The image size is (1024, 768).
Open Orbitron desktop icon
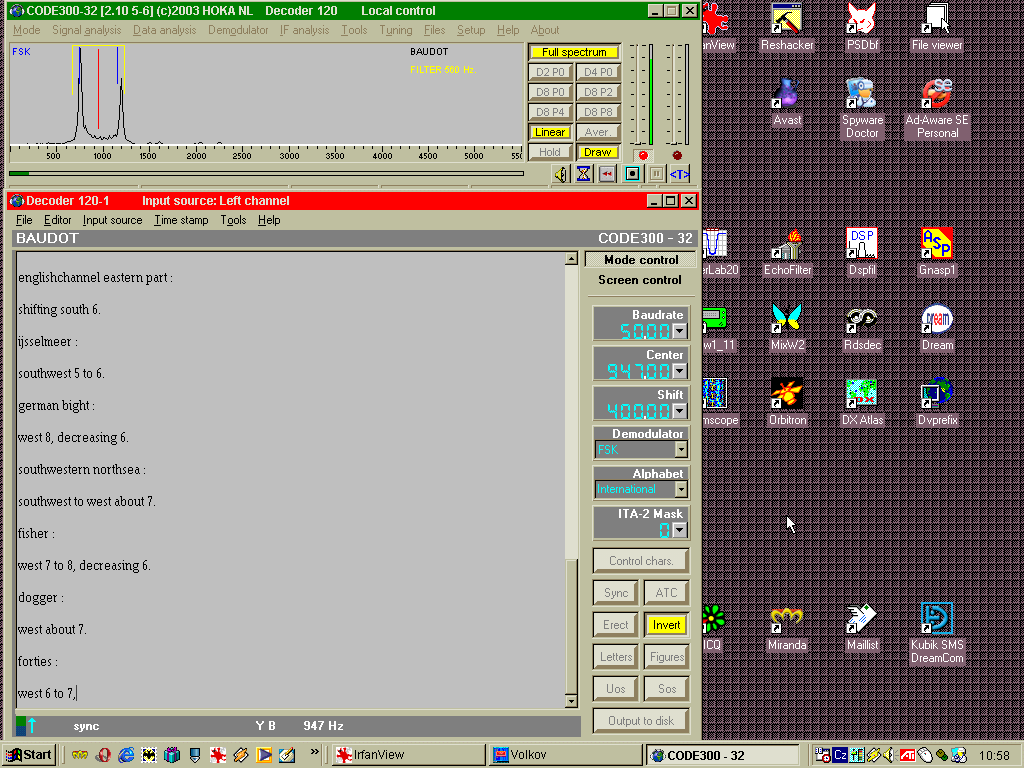click(x=787, y=402)
